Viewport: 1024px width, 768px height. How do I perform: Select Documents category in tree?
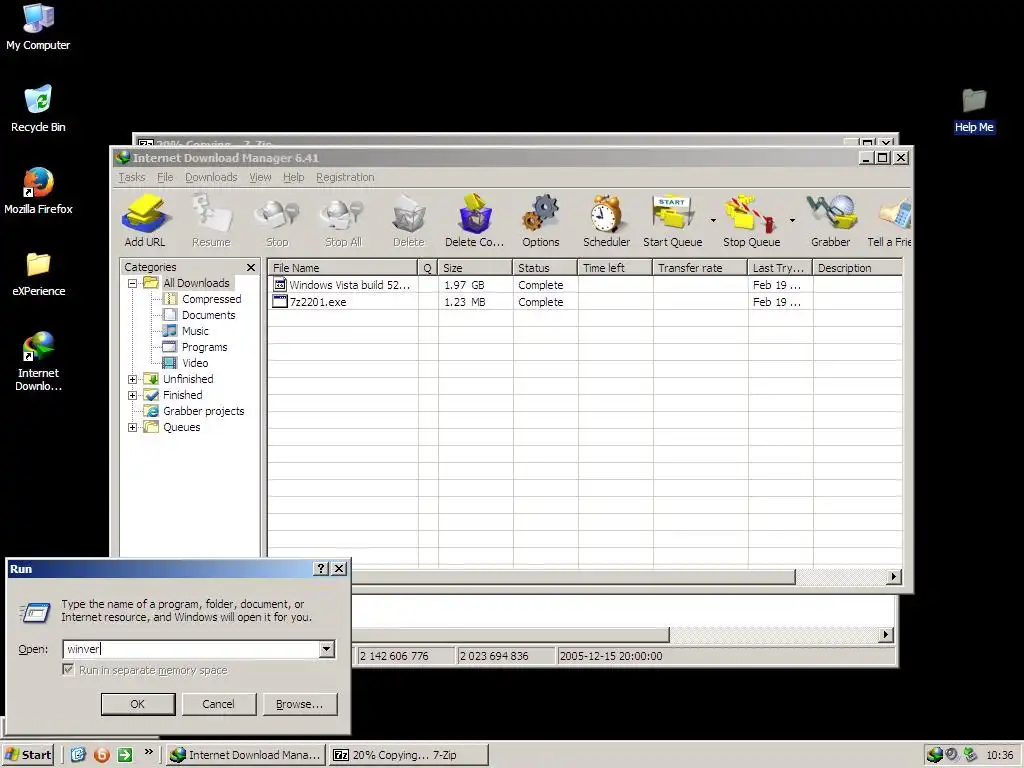pyautogui.click(x=208, y=315)
